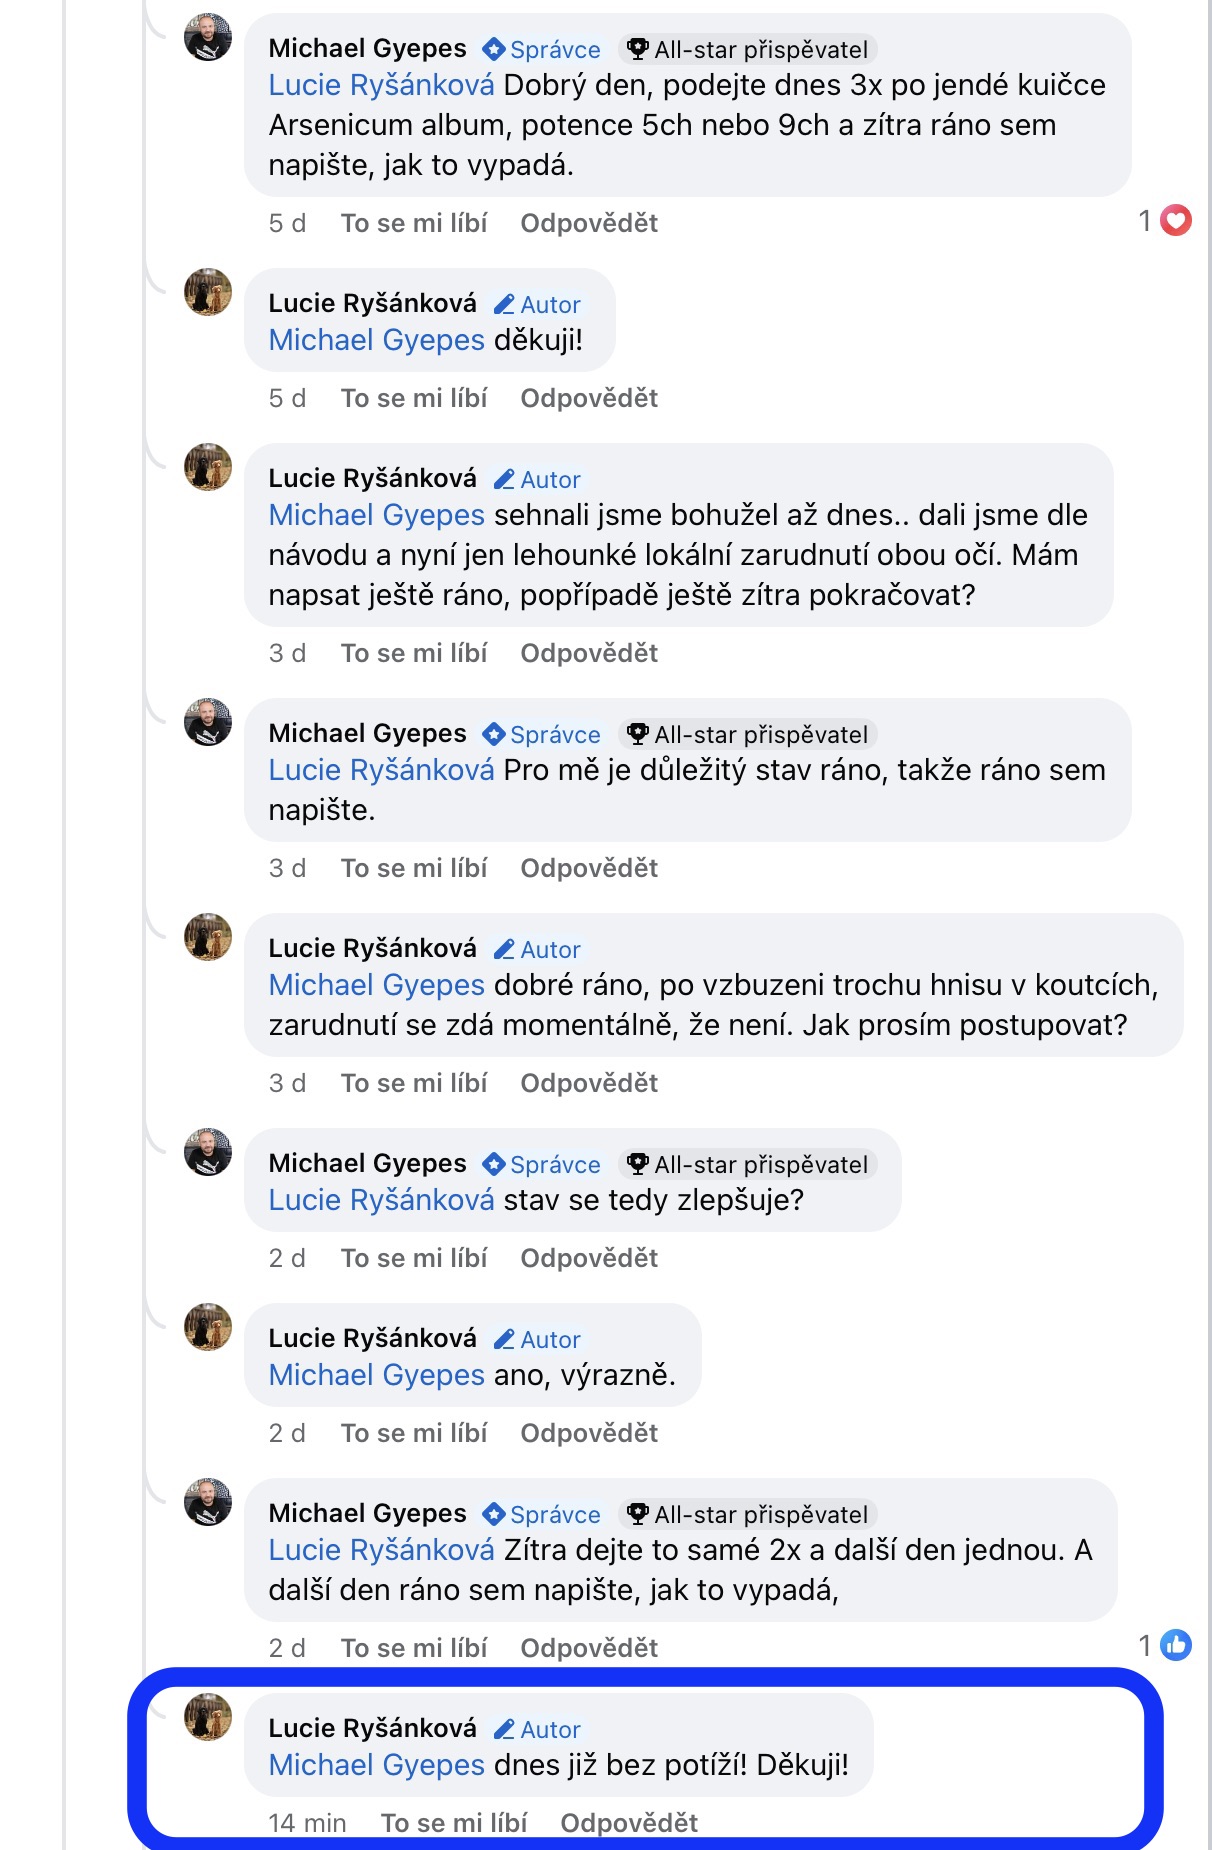Click Michael Gyepes' avatar on the Arsenicum album comment
The height and width of the screenshot is (1850, 1212).
208,38
